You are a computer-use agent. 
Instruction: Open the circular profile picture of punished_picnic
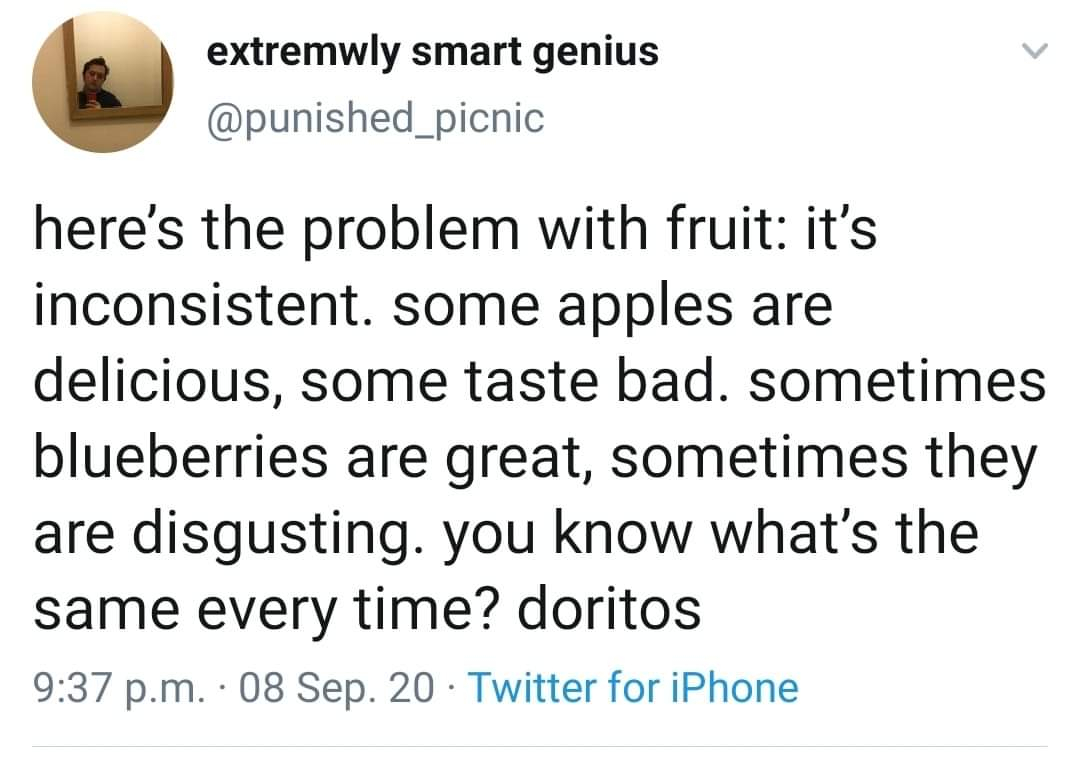pos(103,82)
